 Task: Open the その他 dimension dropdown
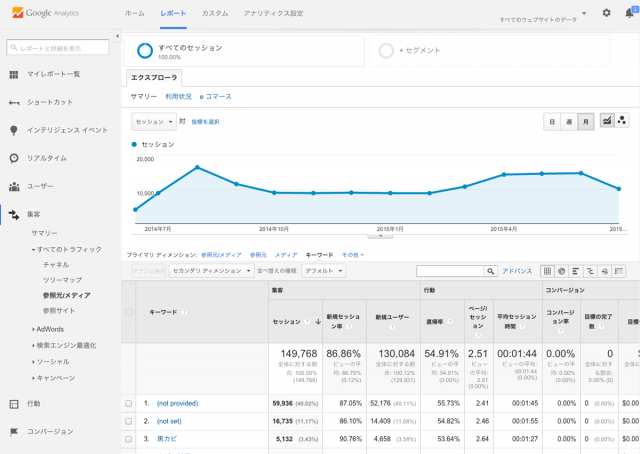353,255
